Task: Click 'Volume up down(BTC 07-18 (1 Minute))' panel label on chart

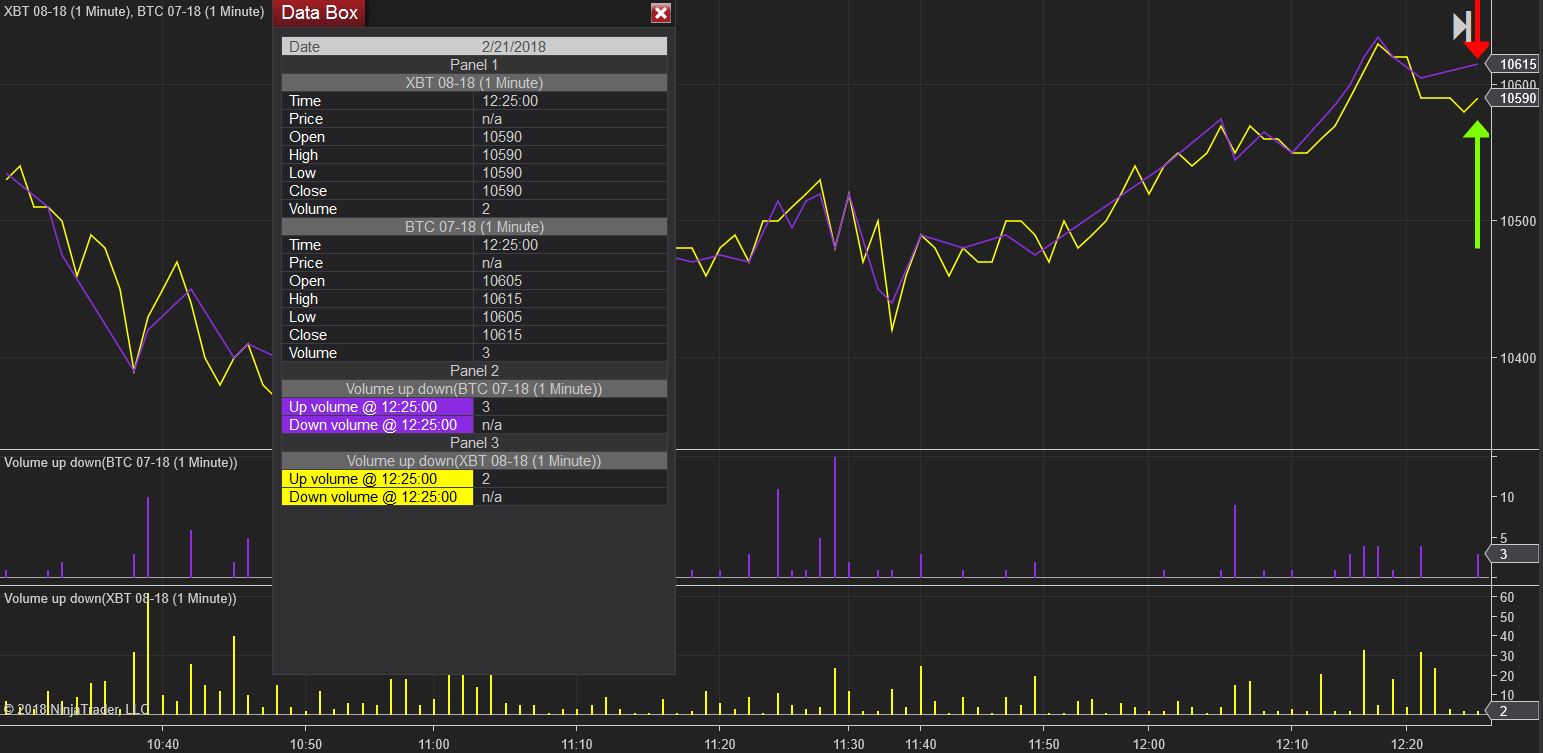Action: coord(121,463)
